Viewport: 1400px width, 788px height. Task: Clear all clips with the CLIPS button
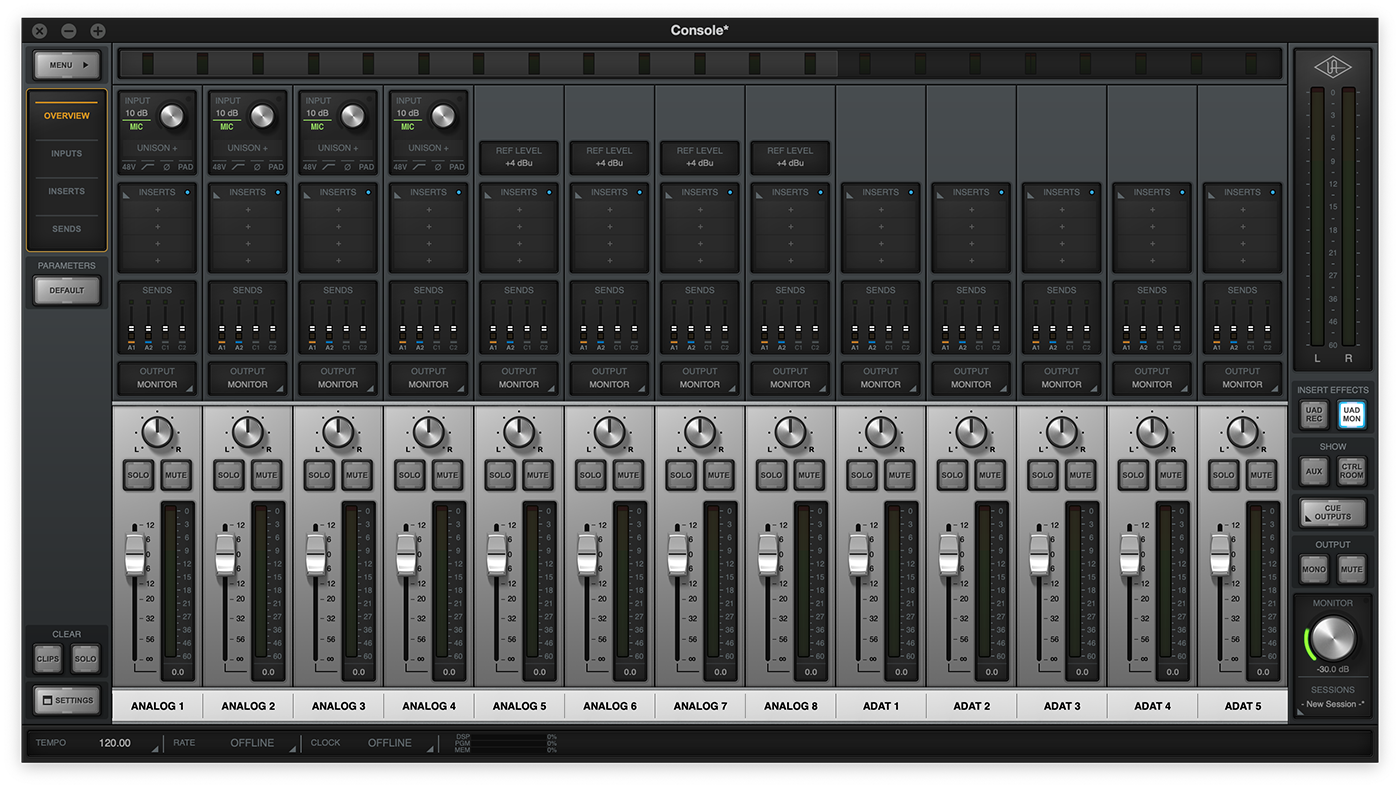pyautogui.click(x=48, y=659)
